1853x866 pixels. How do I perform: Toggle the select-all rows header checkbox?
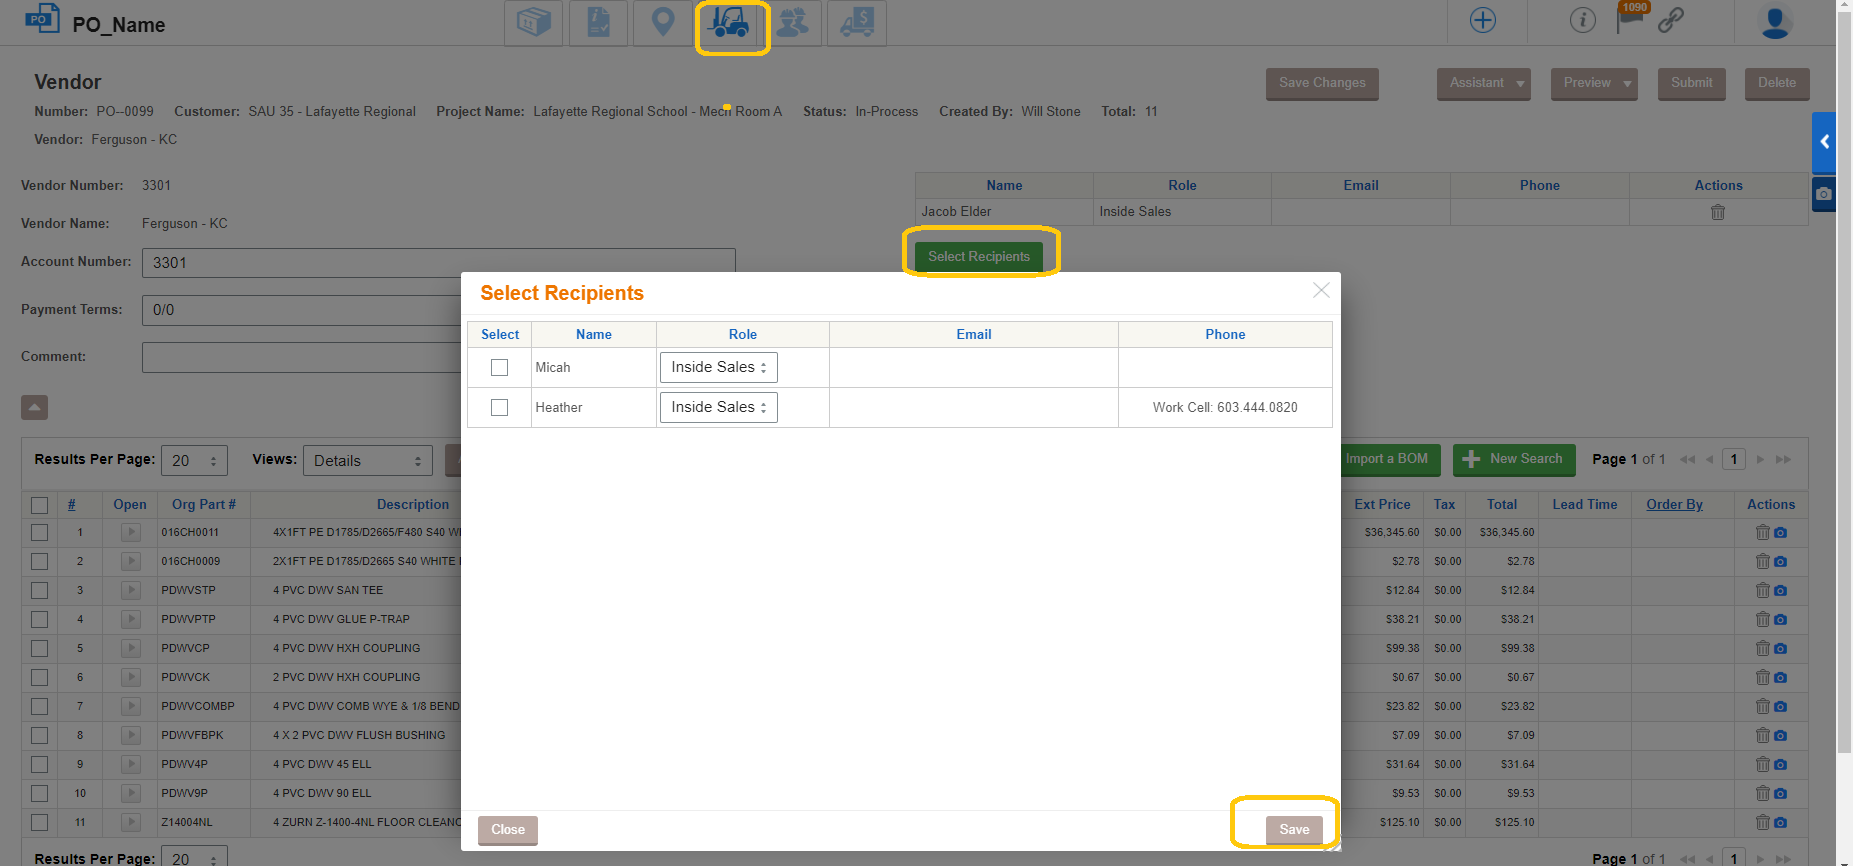coord(39,505)
